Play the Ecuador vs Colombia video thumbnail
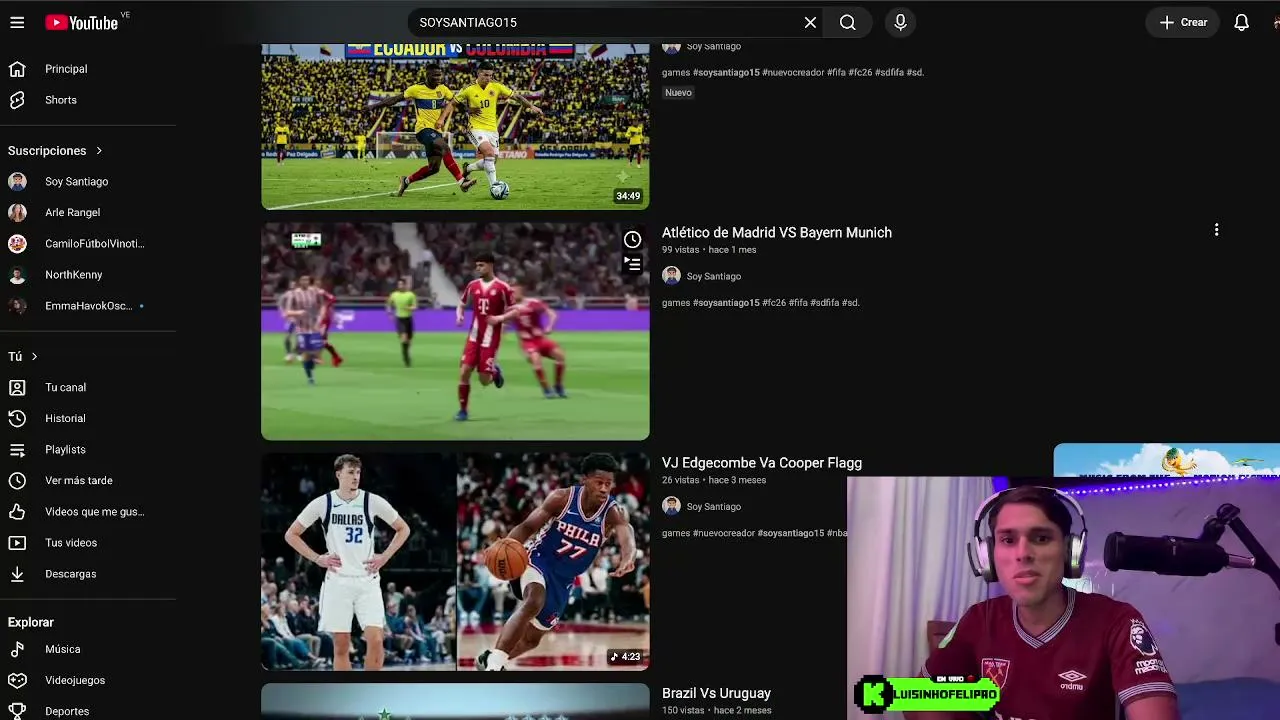1280x720 pixels. pyautogui.click(x=455, y=127)
